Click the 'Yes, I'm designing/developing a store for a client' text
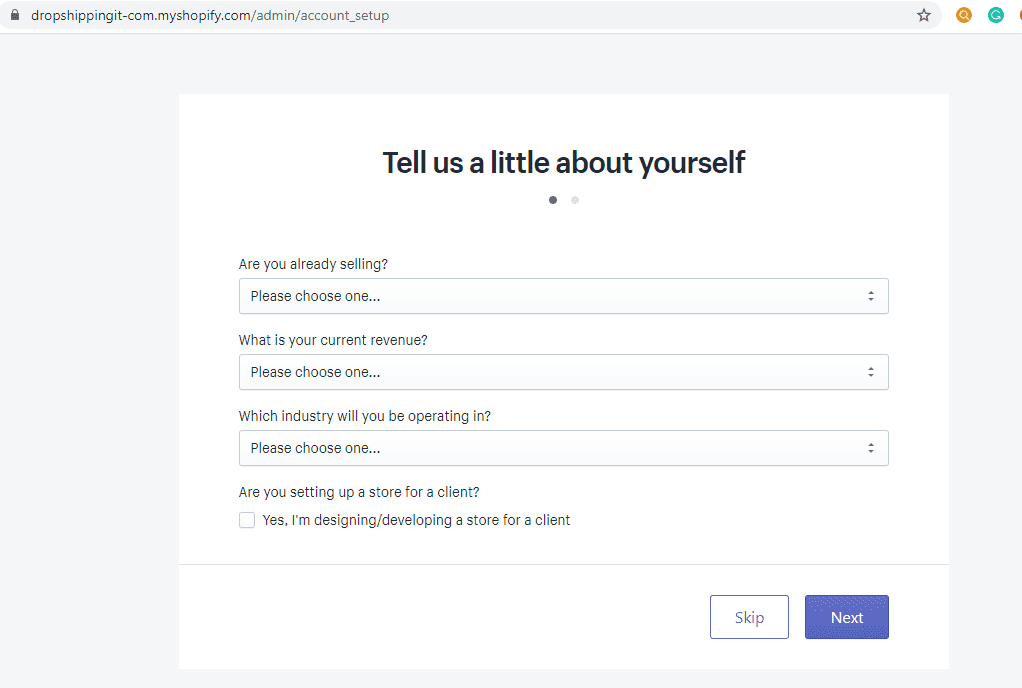This screenshot has height=688, width=1022. [416, 520]
